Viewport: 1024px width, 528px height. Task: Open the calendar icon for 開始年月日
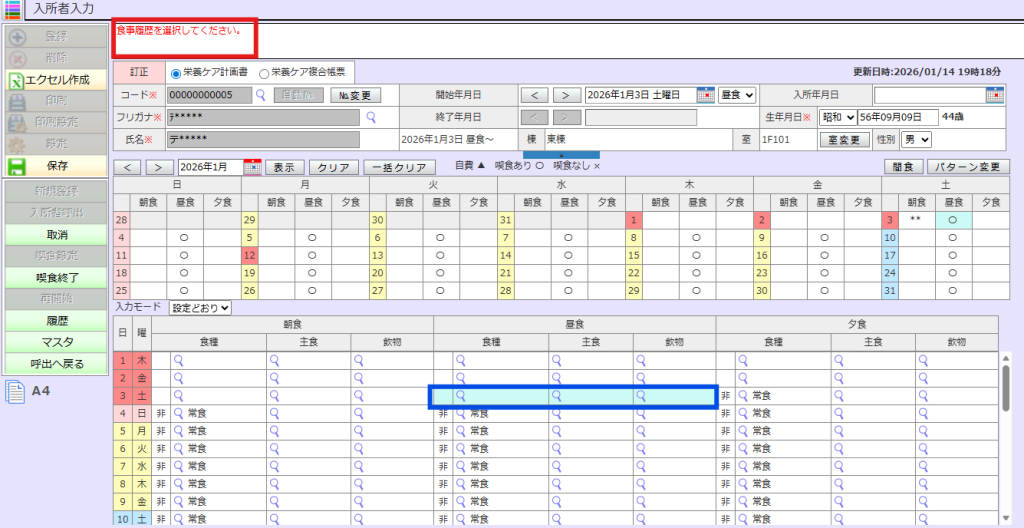[705, 95]
